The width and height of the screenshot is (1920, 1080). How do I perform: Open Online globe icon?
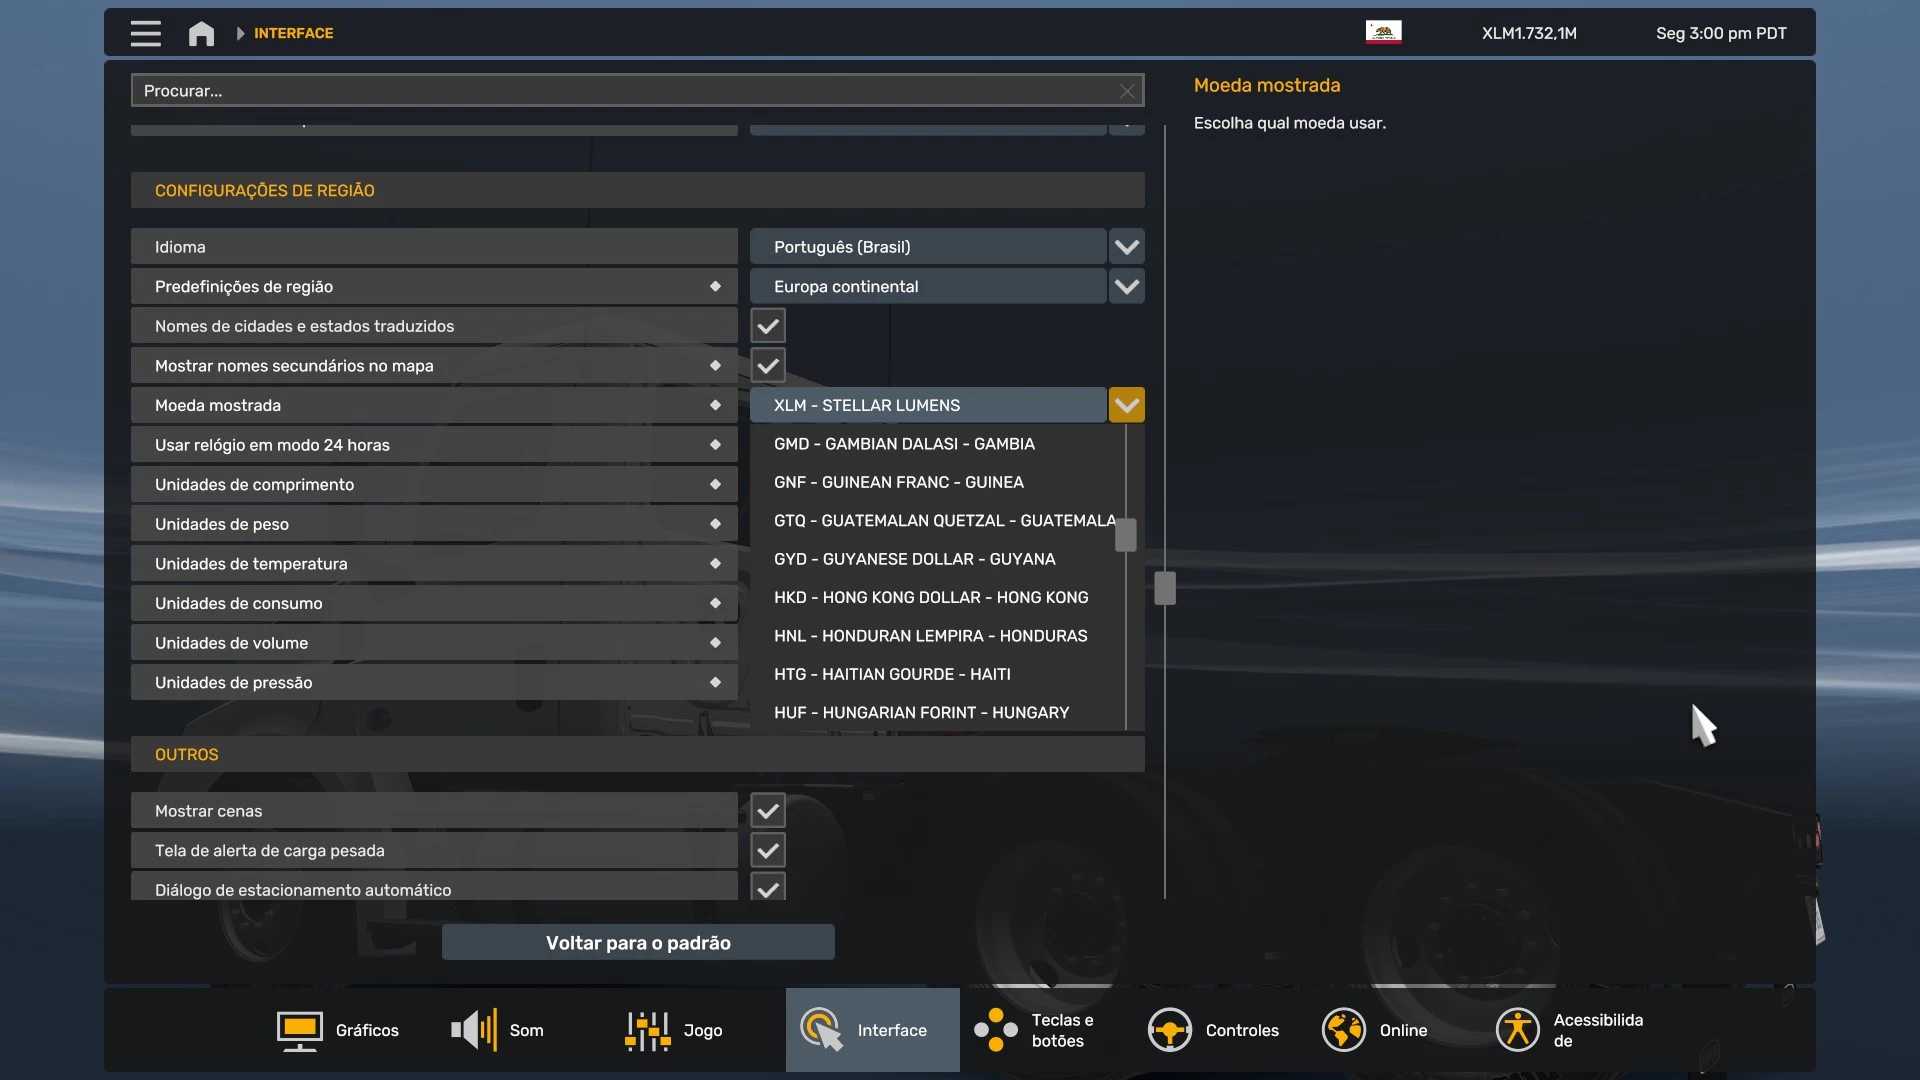coord(1343,1030)
